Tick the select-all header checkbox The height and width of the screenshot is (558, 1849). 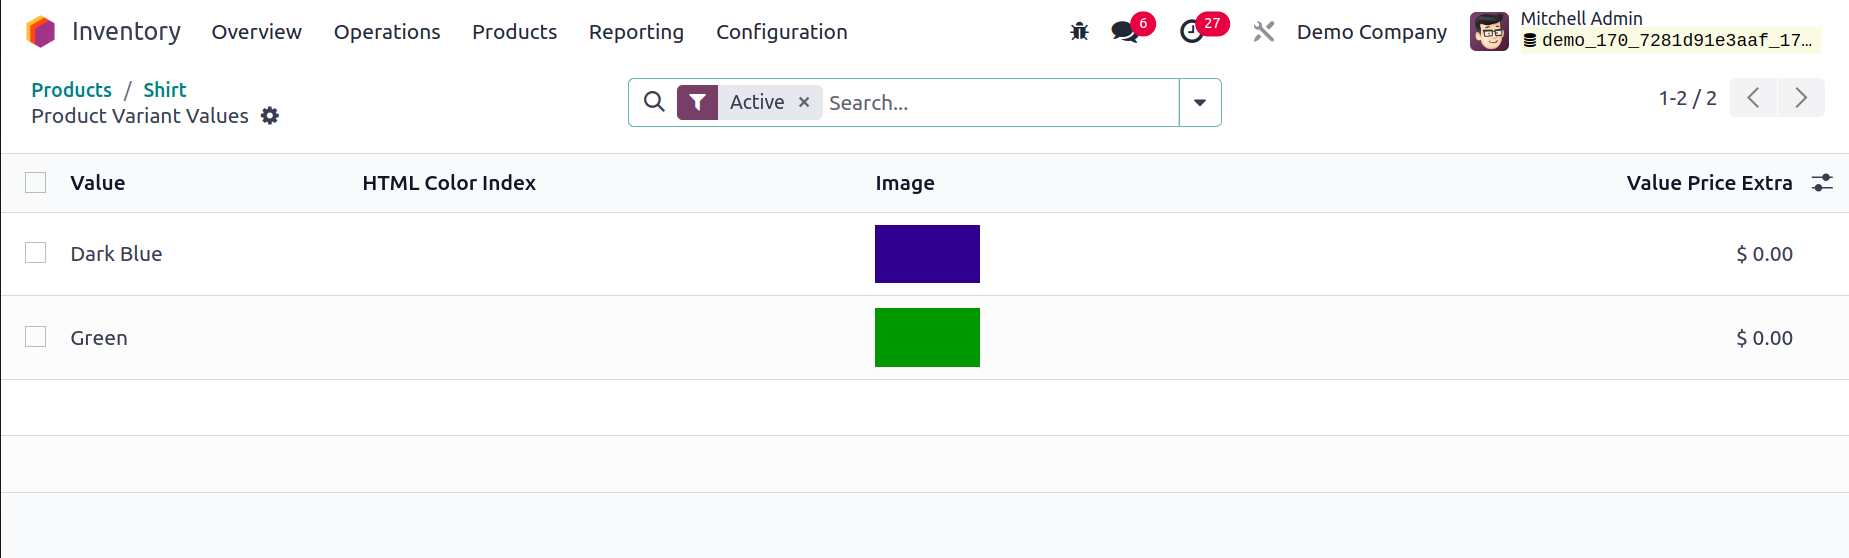[36, 182]
